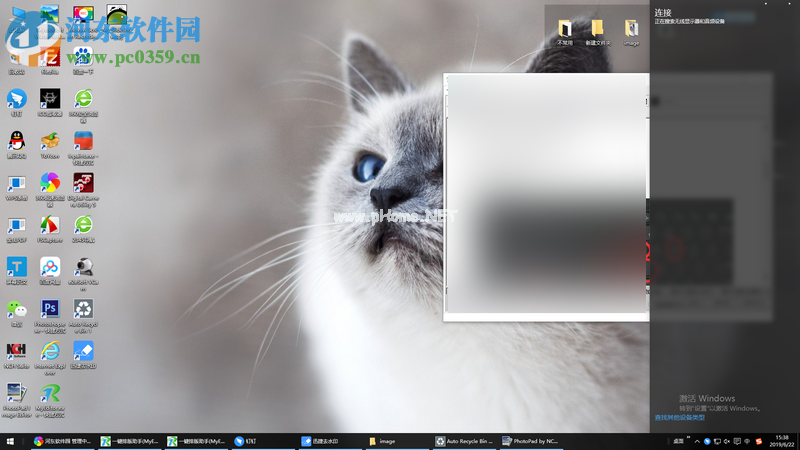Open the DingTalk desktop shortcut

tap(16, 103)
